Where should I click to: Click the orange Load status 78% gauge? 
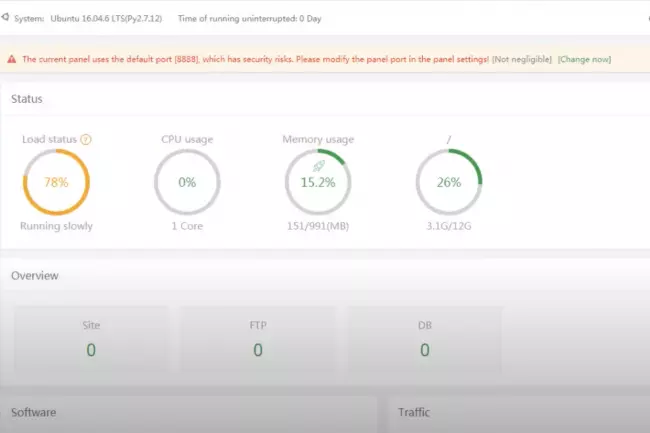(56, 182)
